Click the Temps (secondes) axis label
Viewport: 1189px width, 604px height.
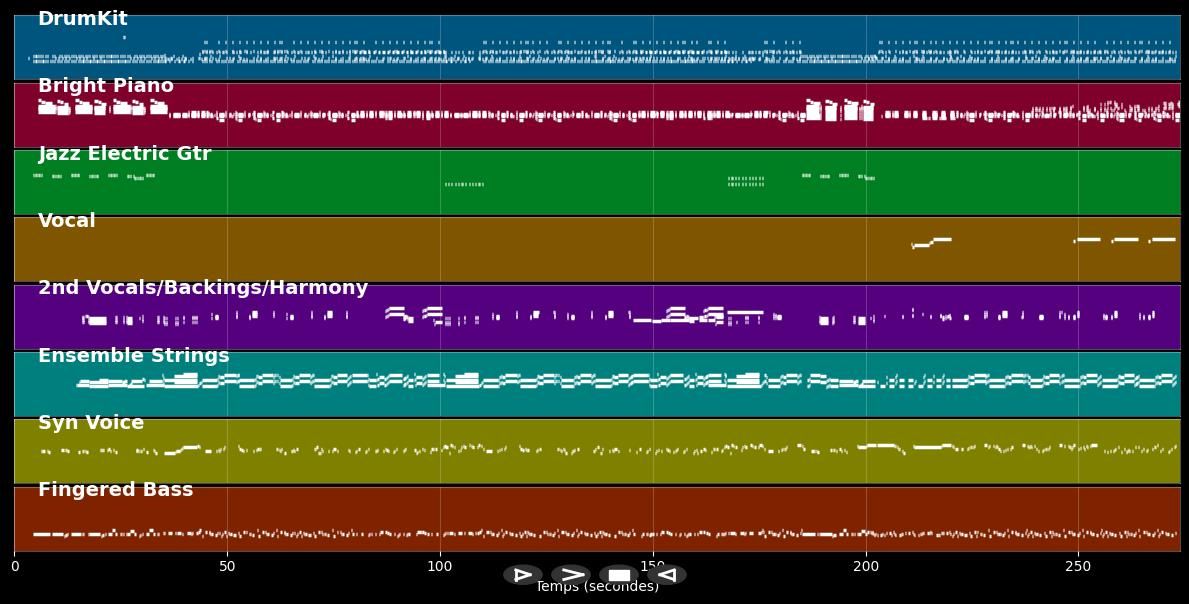pyautogui.click(x=597, y=587)
